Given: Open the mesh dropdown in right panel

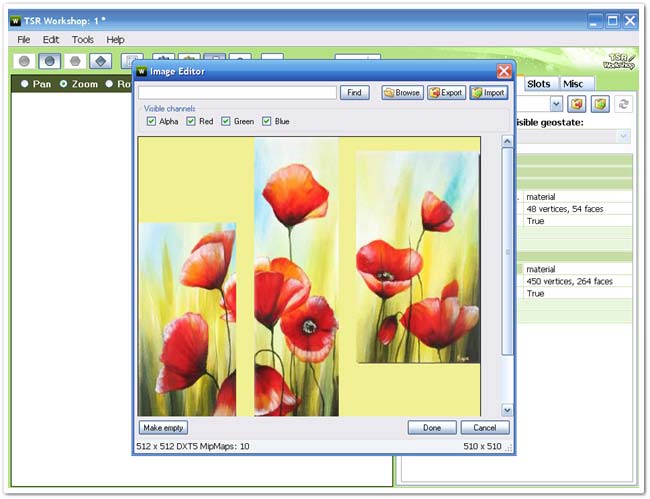Looking at the screenshot, I should [x=556, y=104].
